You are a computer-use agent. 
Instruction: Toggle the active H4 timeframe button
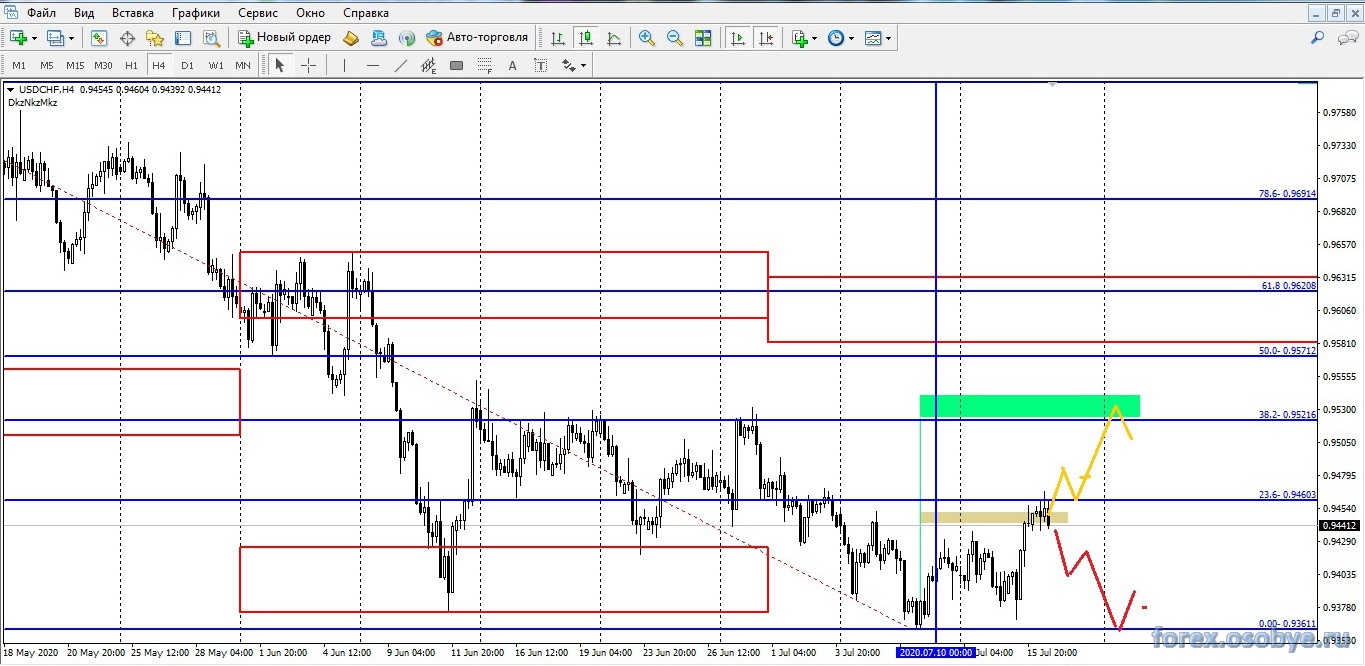[x=159, y=65]
